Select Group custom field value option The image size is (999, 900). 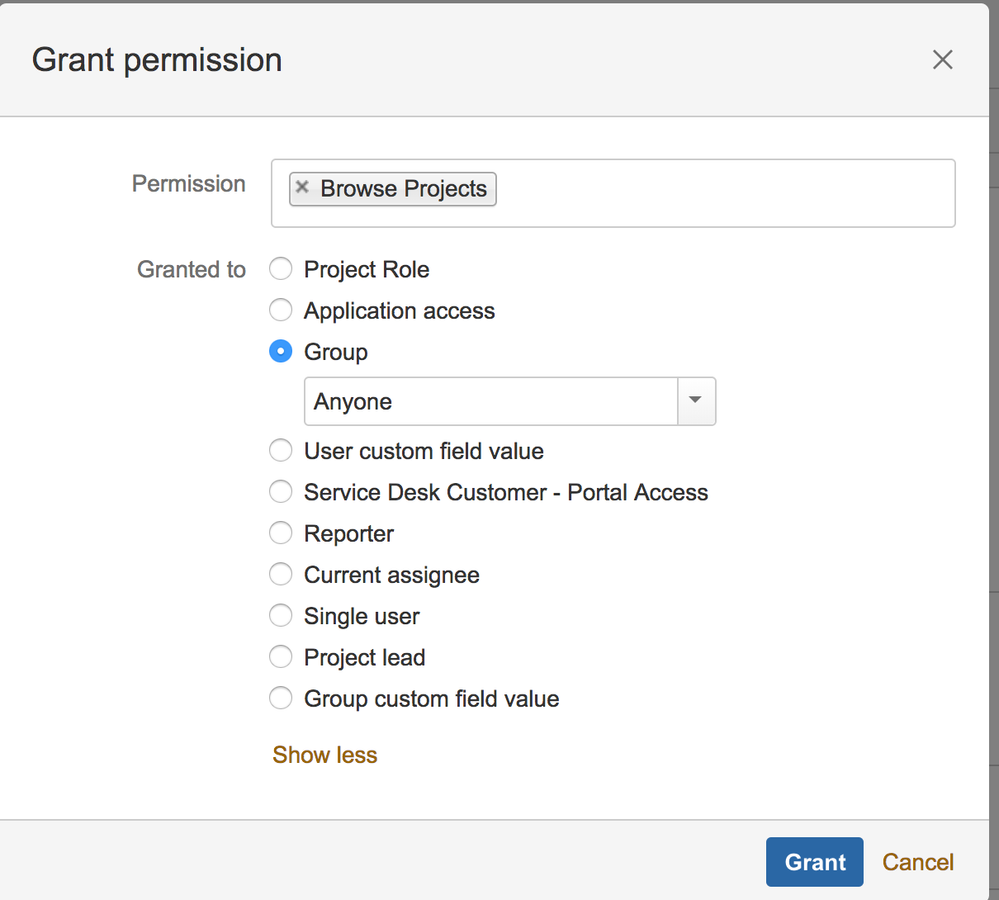[x=281, y=698]
